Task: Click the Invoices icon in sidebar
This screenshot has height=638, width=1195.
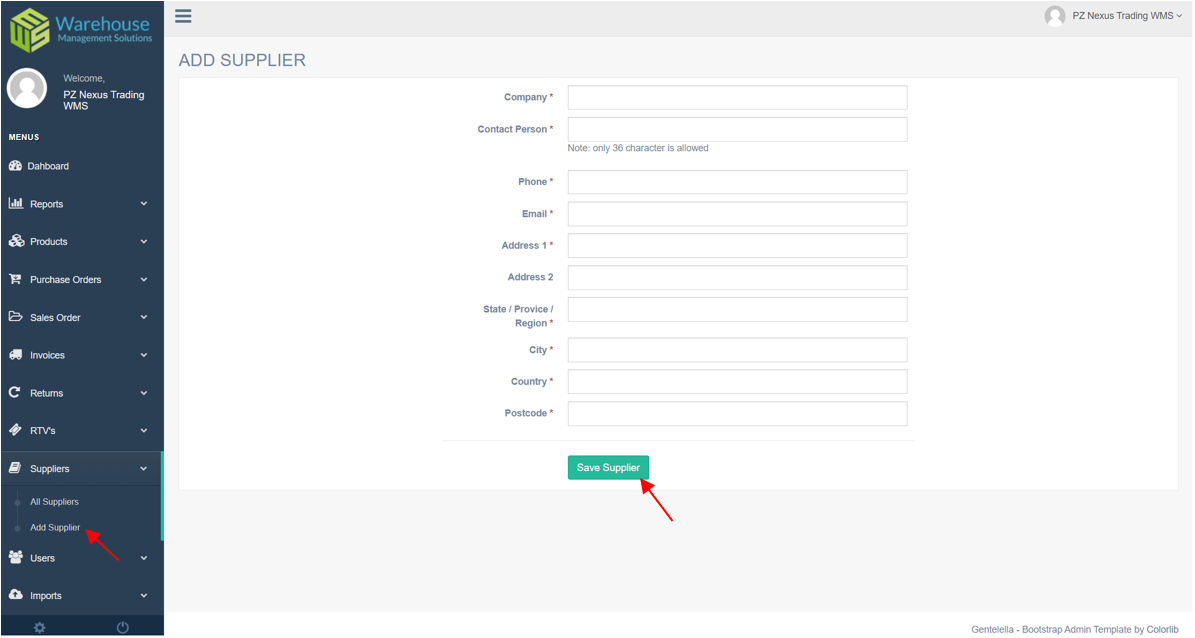Action: click(15, 355)
